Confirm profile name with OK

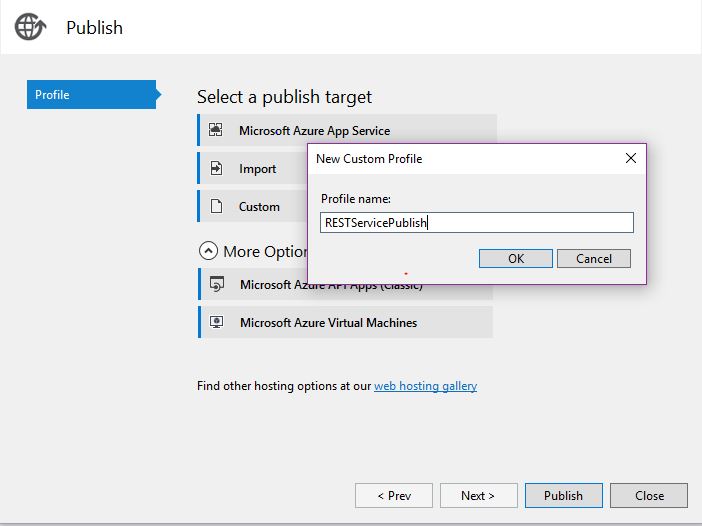click(515, 258)
